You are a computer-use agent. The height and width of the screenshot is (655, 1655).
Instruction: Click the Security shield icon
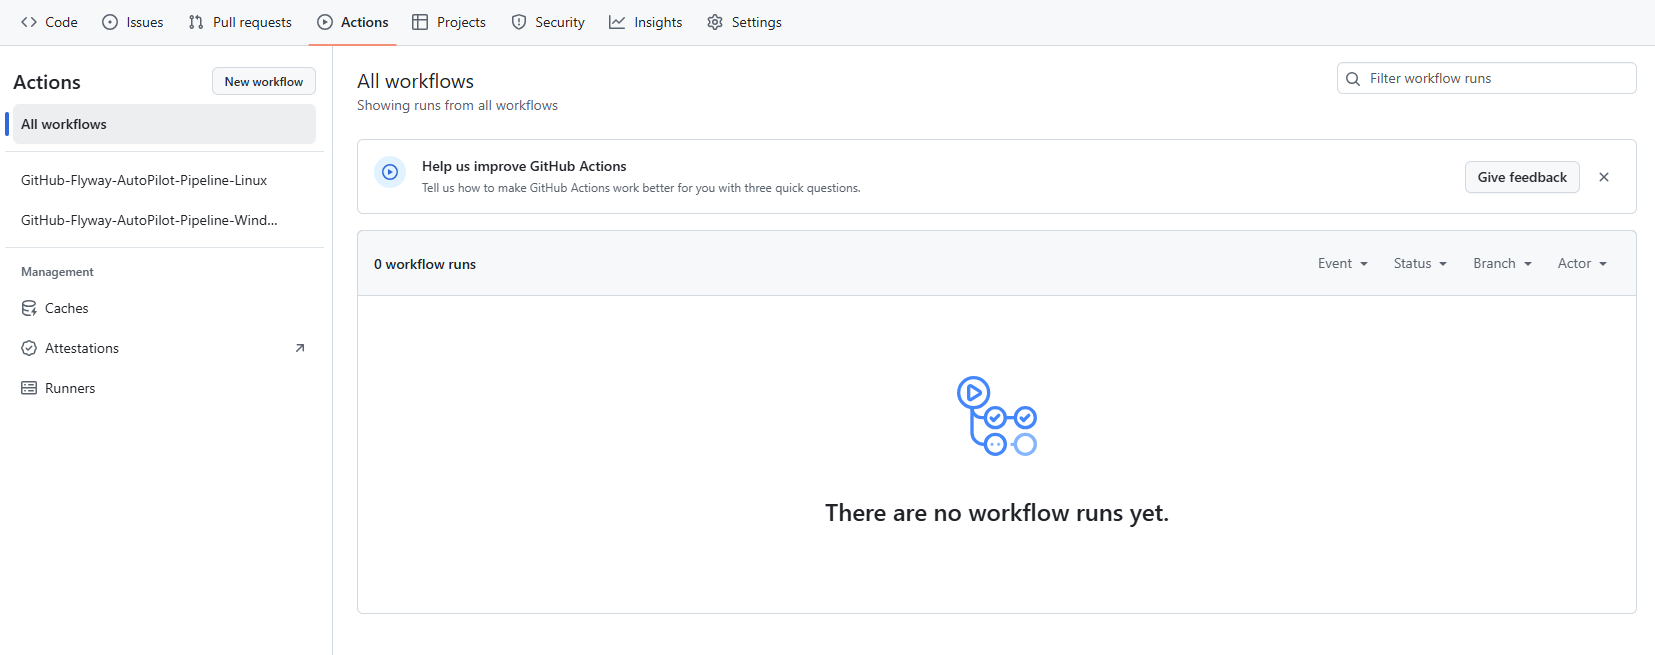pyautogui.click(x=519, y=22)
